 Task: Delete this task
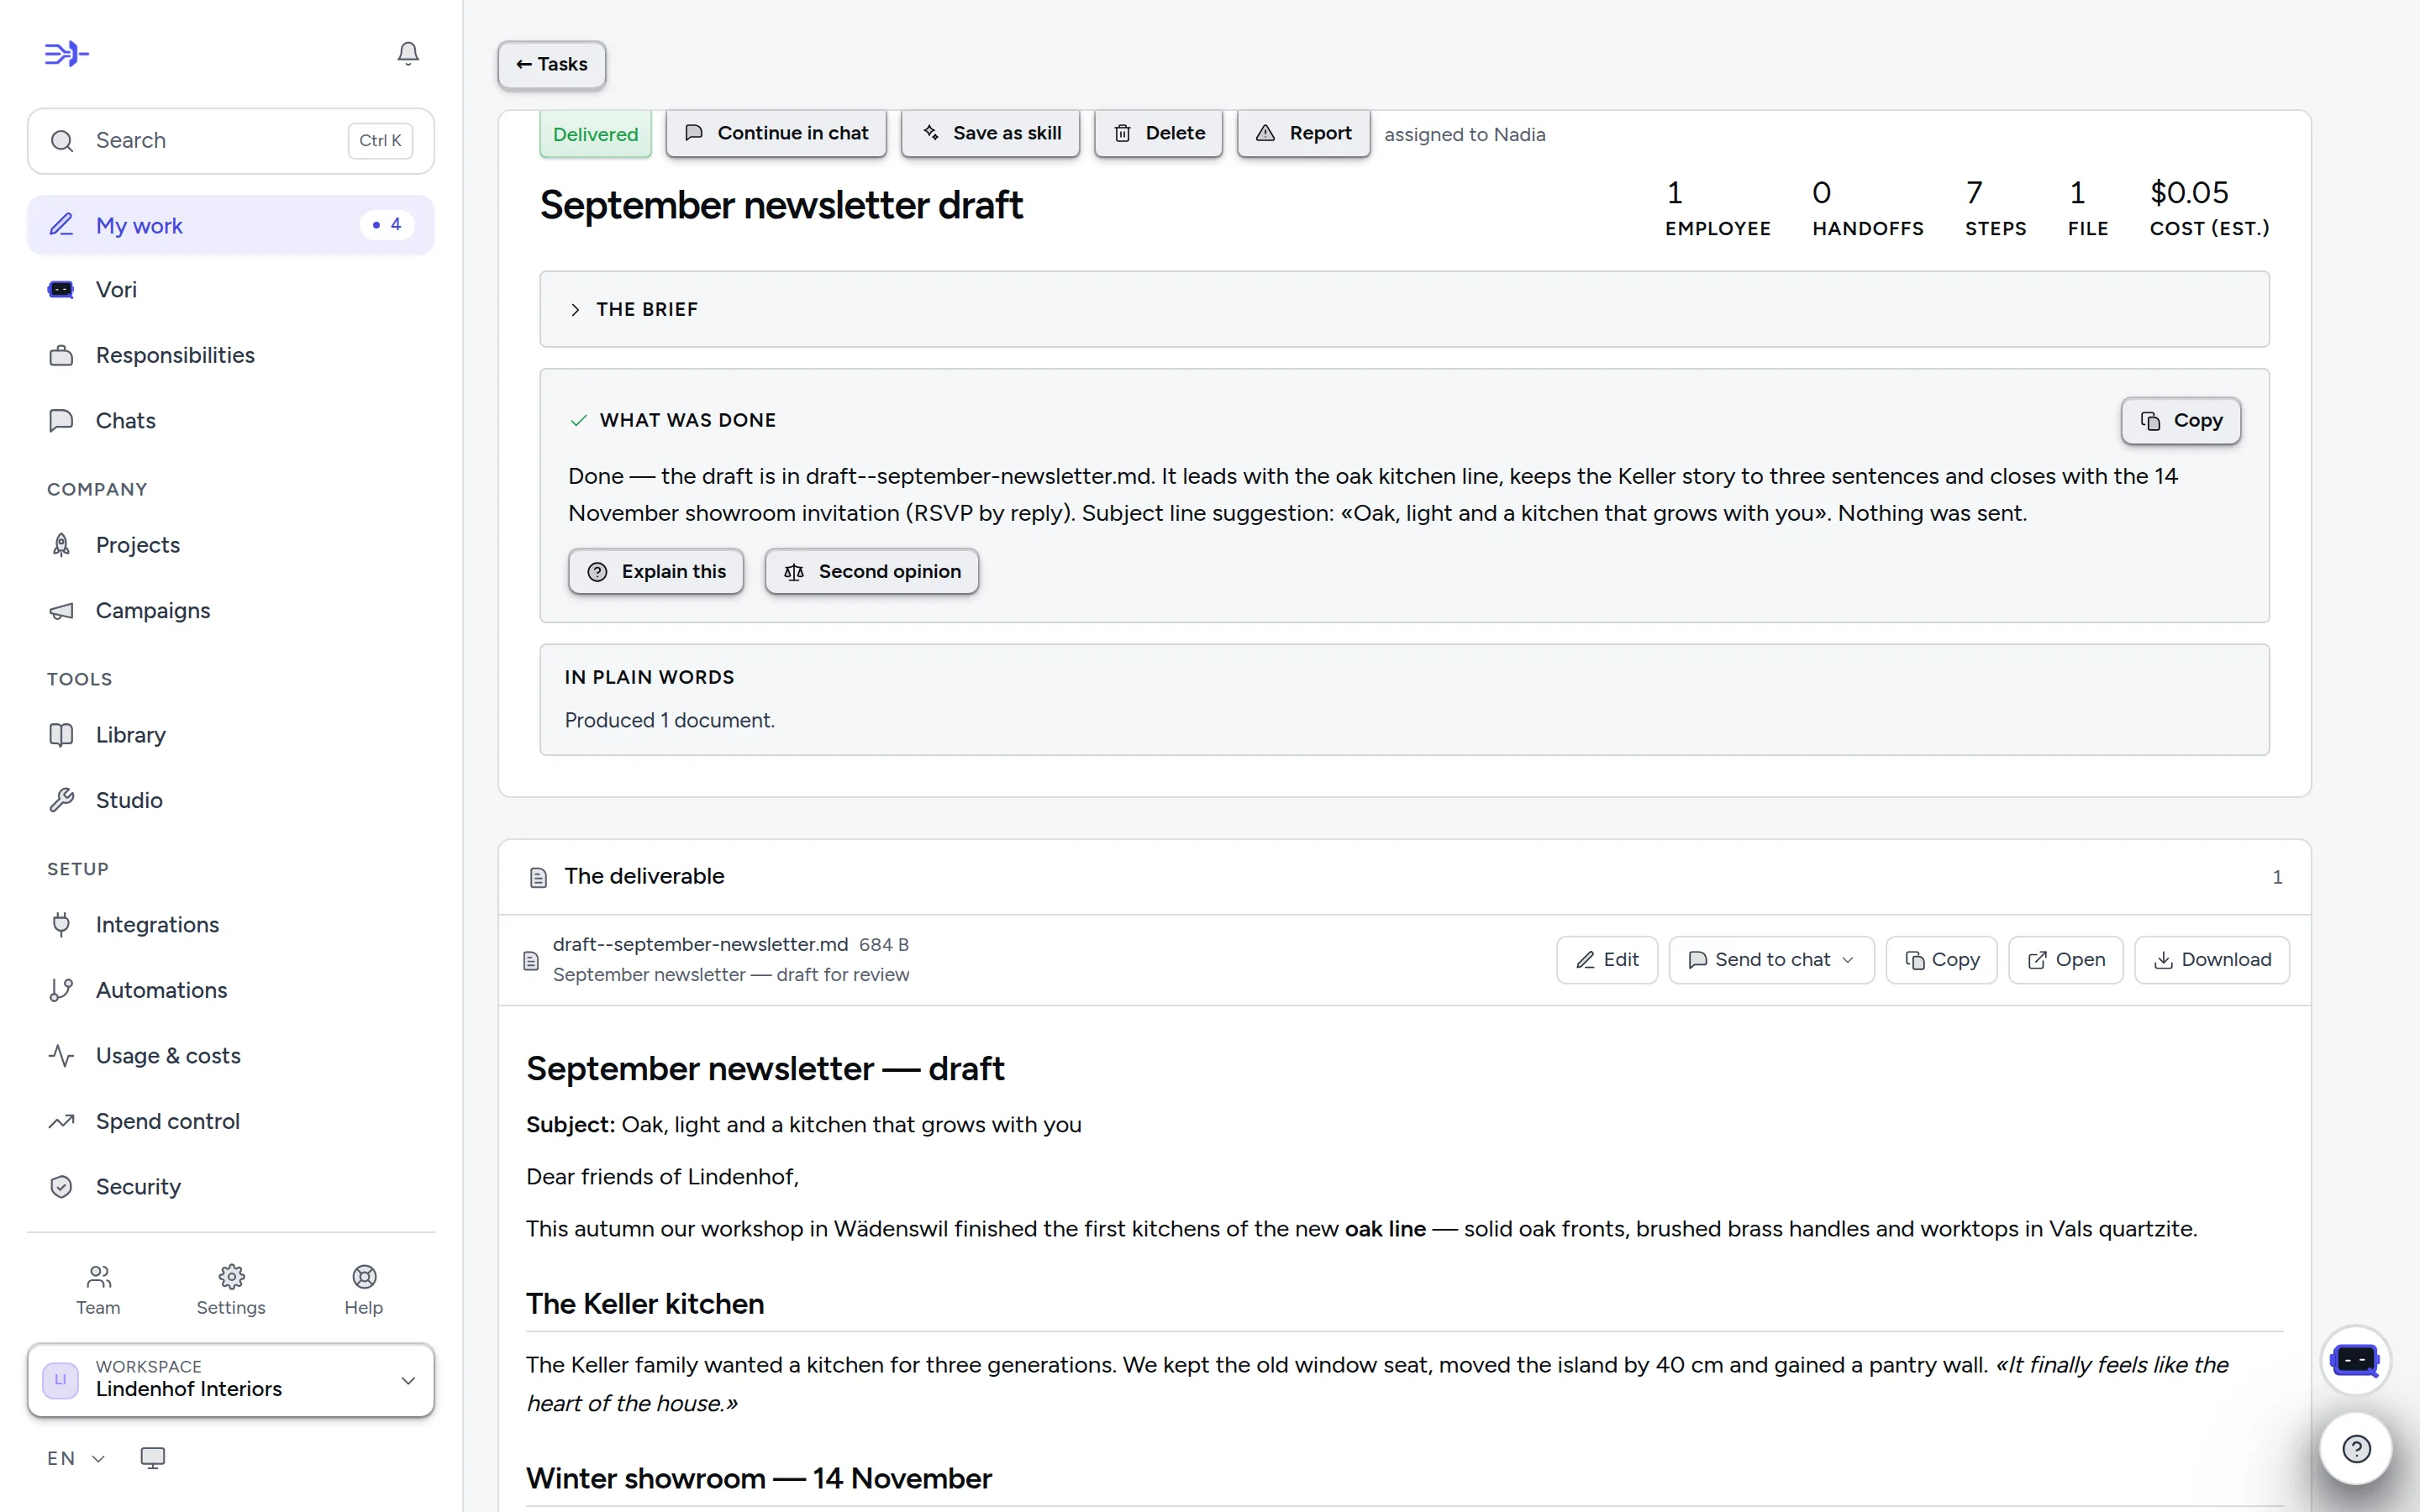pyautogui.click(x=1159, y=133)
